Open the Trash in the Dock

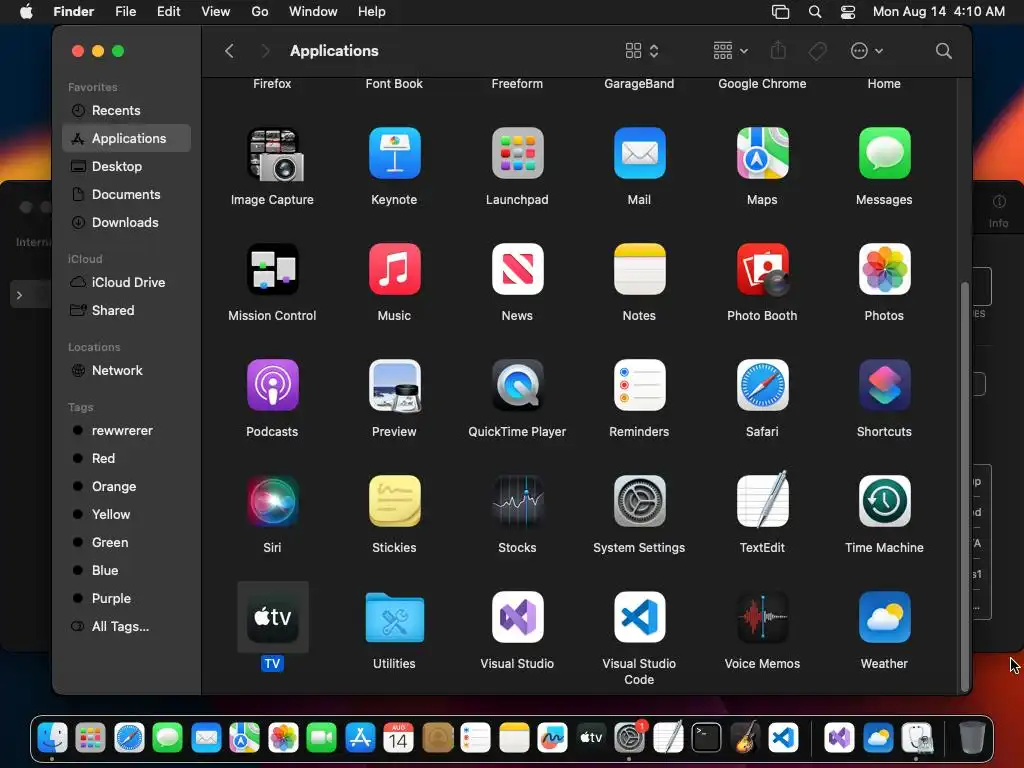(x=972, y=738)
